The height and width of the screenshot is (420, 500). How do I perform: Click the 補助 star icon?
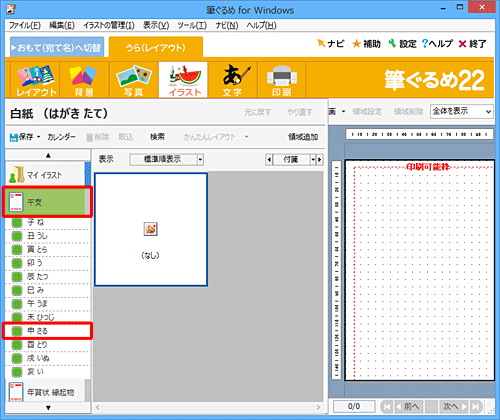pyautogui.click(x=357, y=43)
